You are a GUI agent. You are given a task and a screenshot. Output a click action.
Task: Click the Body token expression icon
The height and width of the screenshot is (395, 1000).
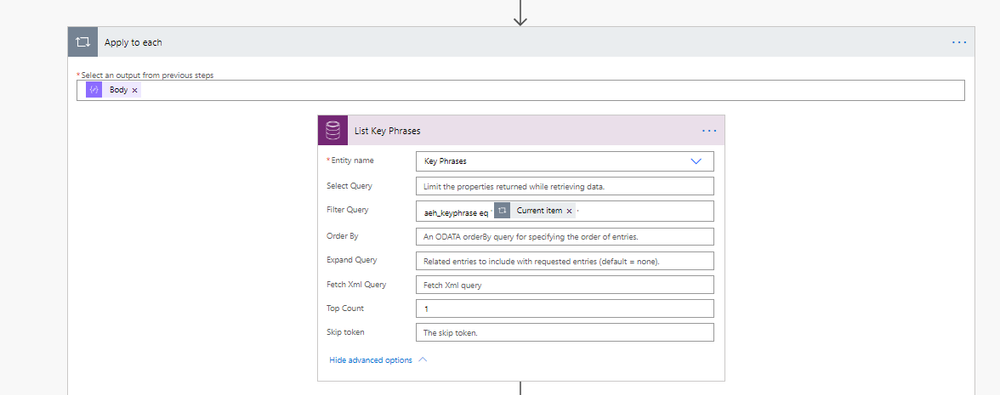tap(94, 91)
